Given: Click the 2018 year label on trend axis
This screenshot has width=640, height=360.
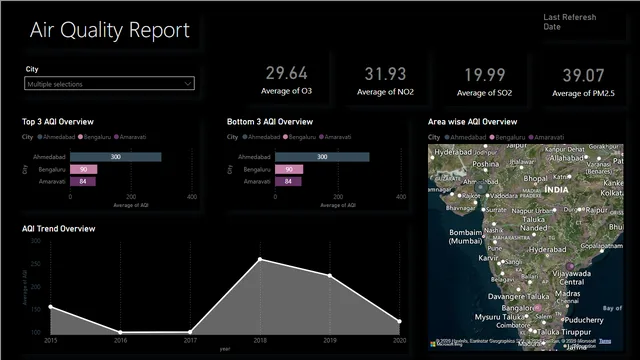Looking at the screenshot, I should pos(260,340).
